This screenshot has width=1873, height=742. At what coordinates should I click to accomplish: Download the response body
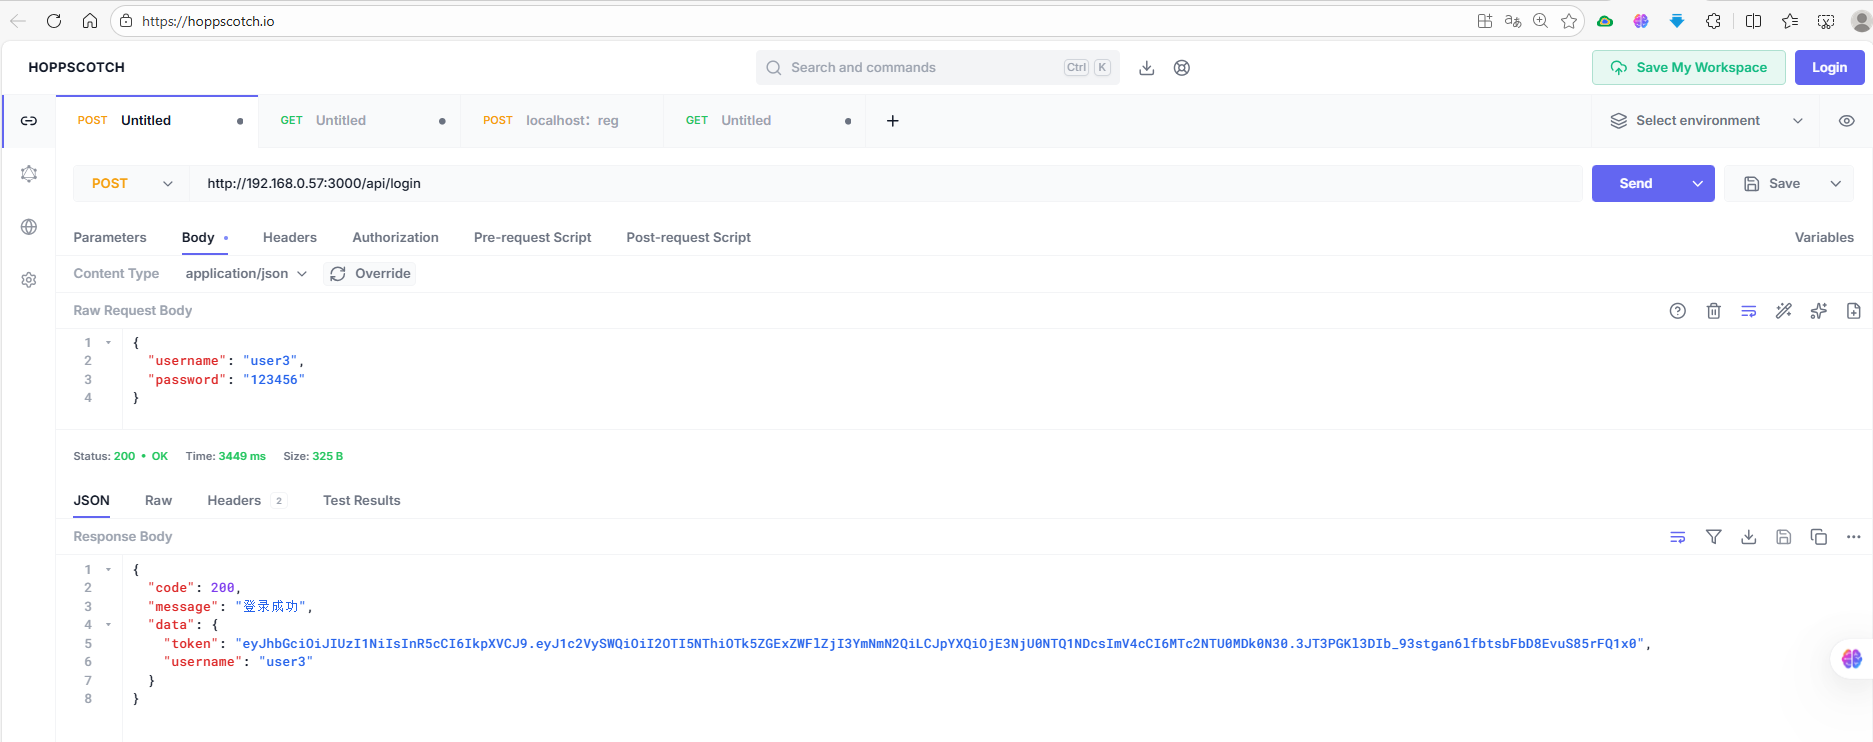click(x=1749, y=537)
